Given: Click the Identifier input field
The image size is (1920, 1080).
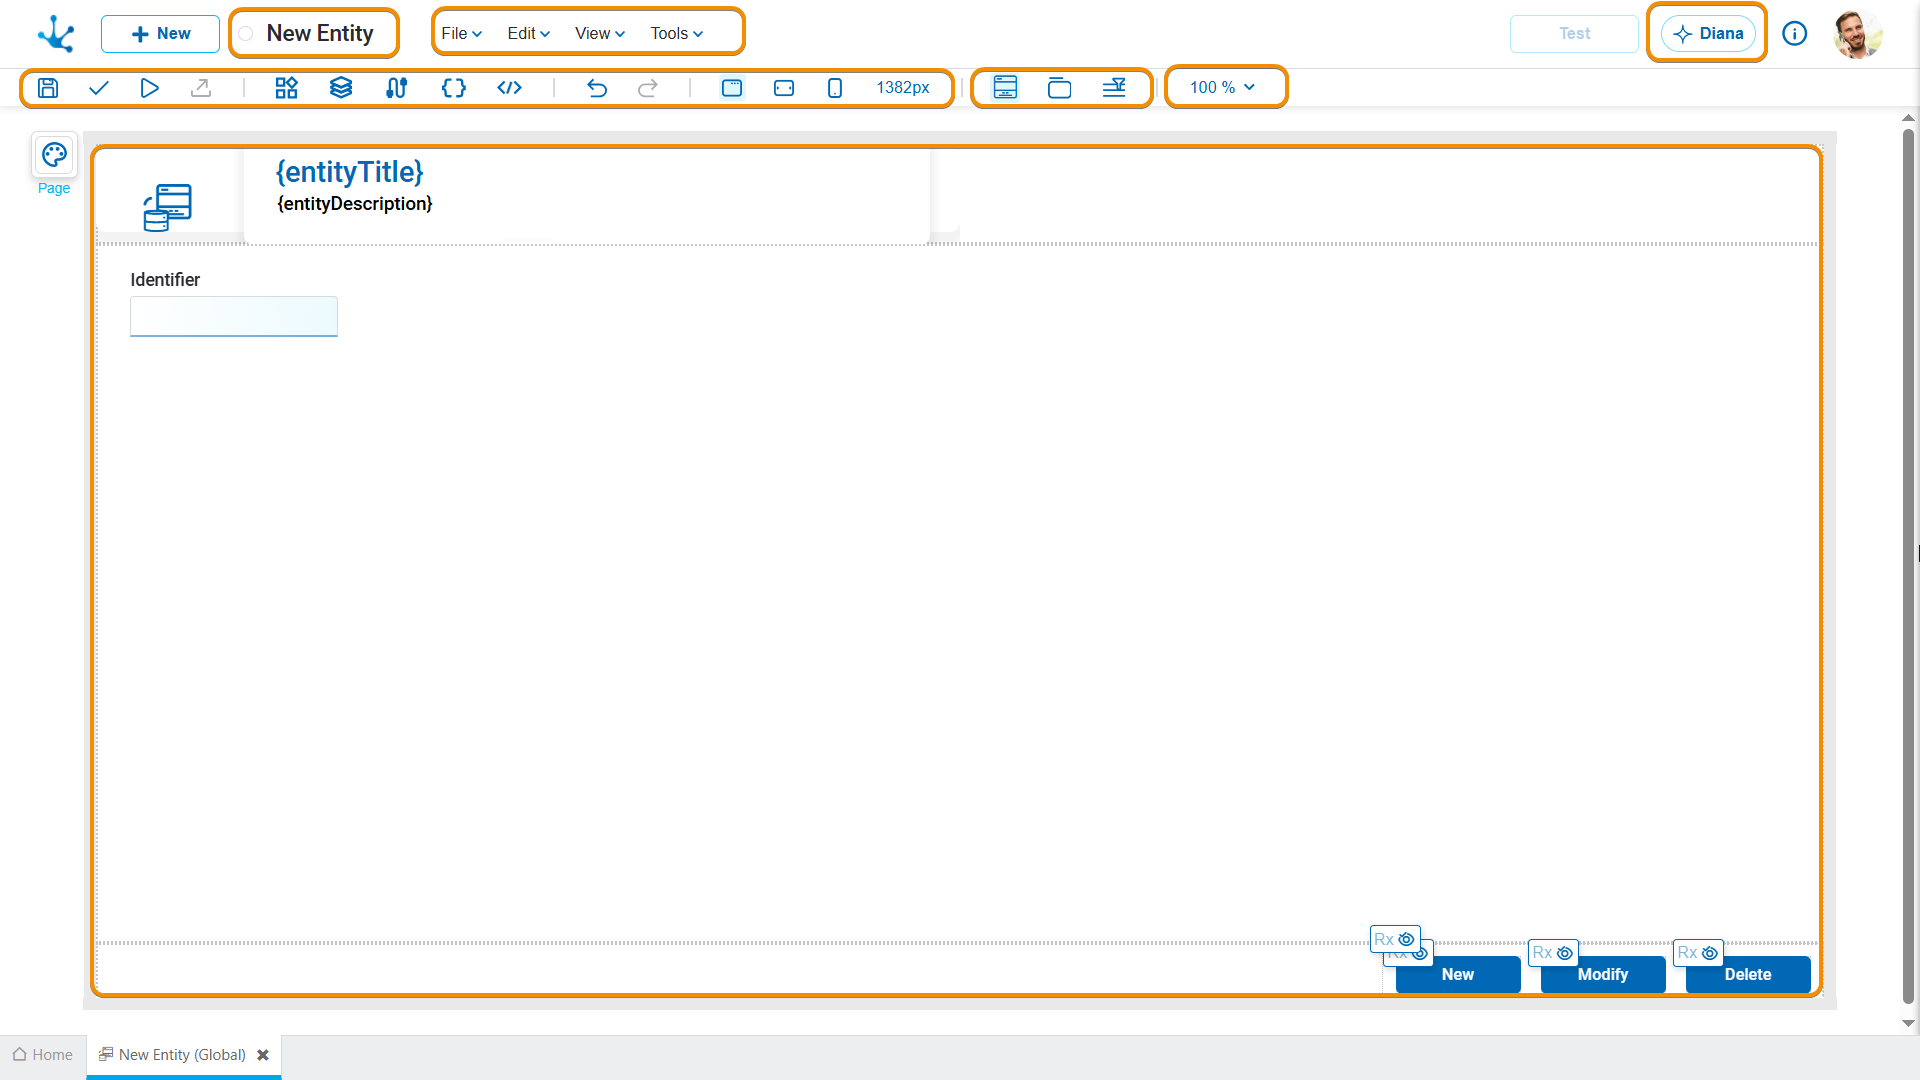Looking at the screenshot, I should coord(234,316).
